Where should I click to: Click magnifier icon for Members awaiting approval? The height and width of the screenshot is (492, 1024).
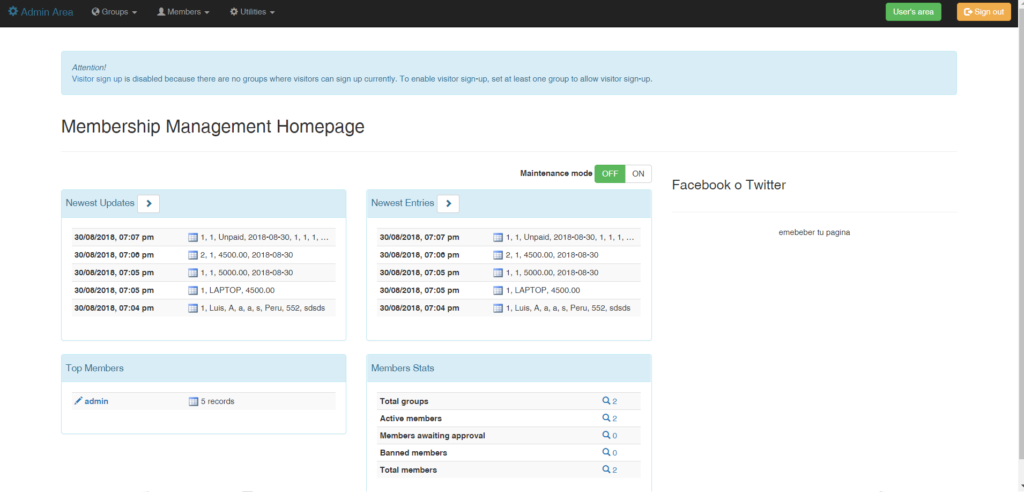[x=606, y=435]
